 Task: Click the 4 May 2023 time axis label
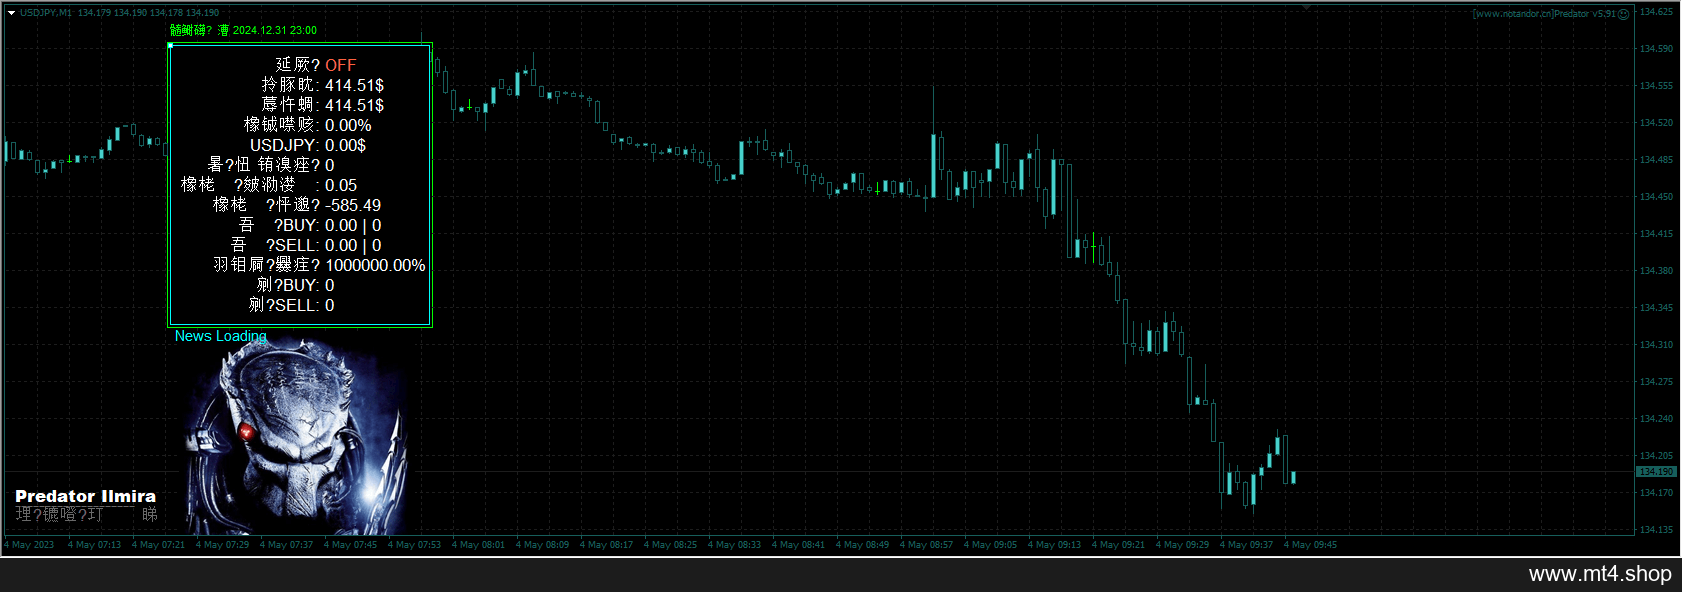(29, 545)
